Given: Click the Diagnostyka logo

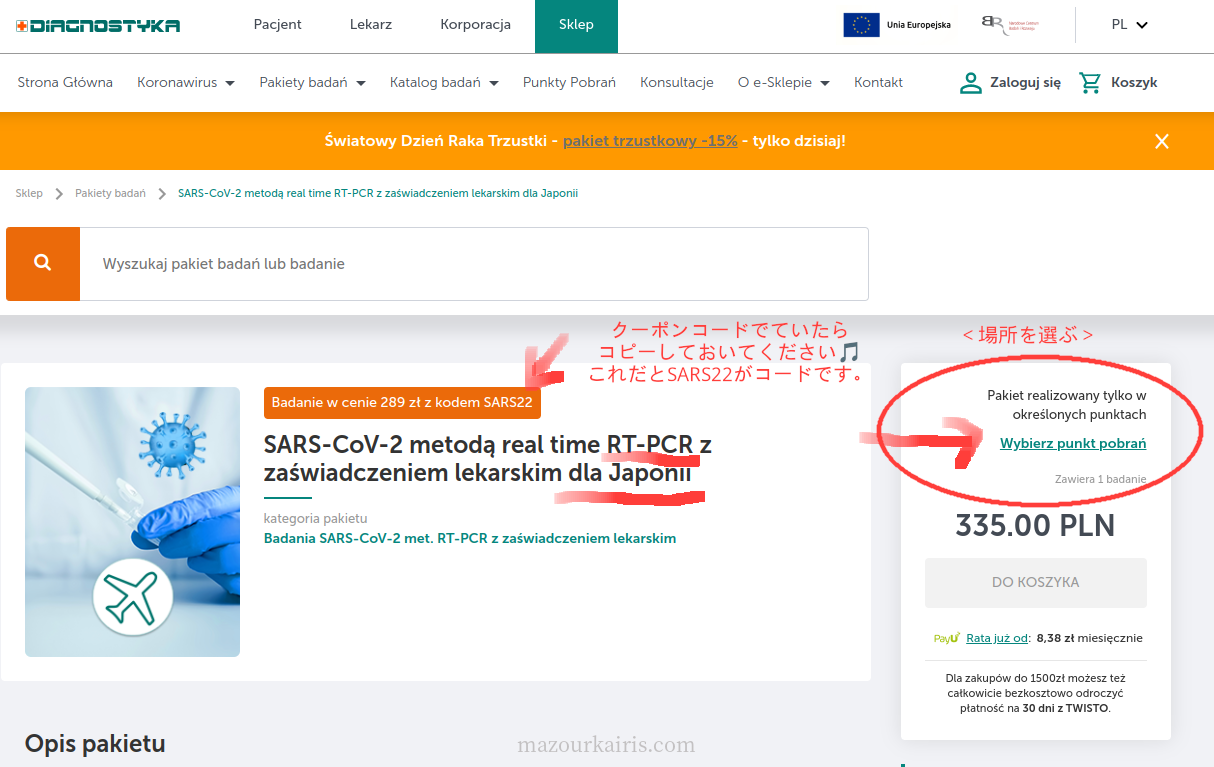Looking at the screenshot, I should point(98,25).
